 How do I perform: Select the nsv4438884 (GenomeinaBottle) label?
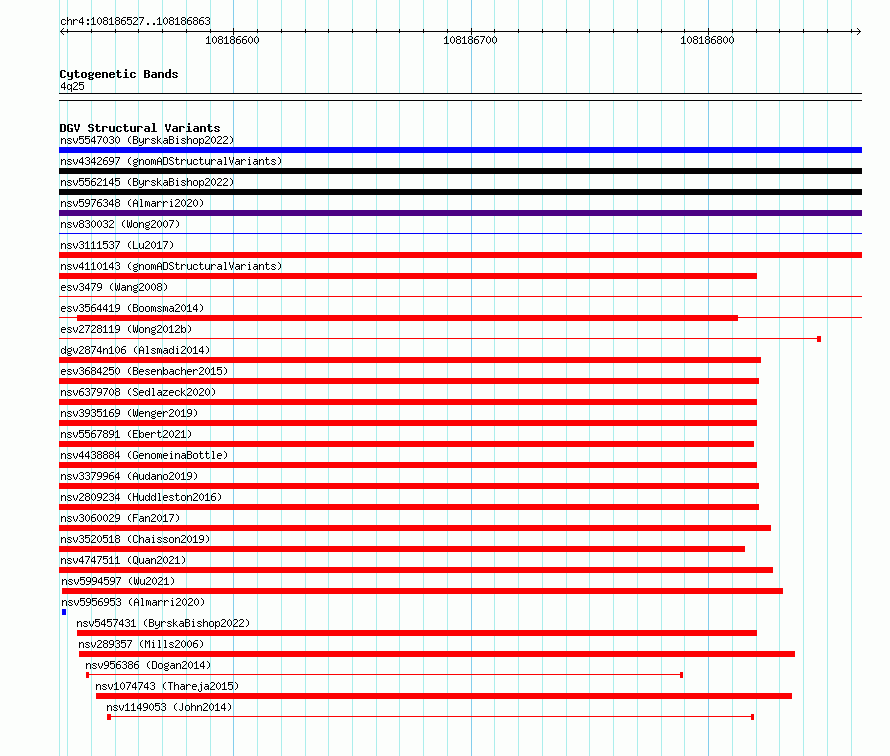click(144, 455)
